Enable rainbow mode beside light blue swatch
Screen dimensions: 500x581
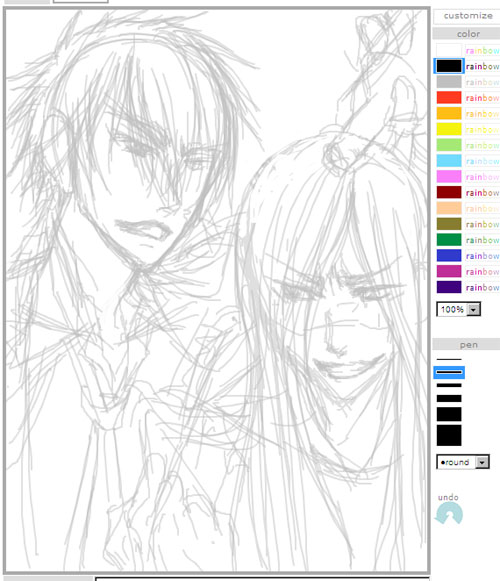click(483, 161)
